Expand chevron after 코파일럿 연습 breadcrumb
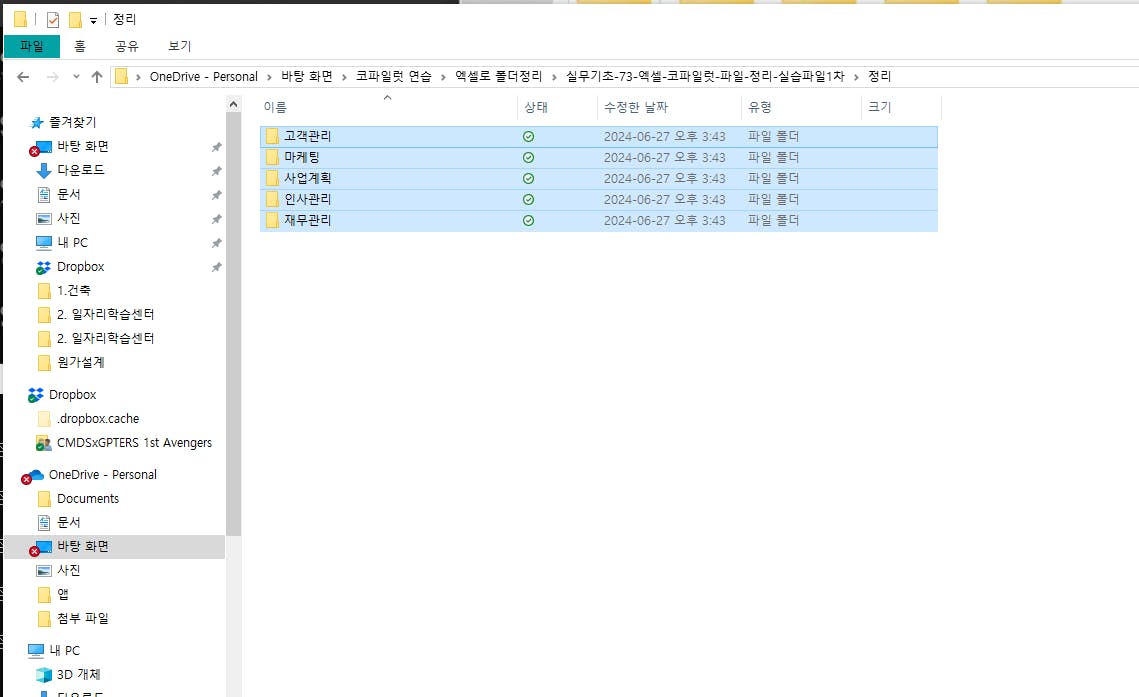Image resolution: width=1139 pixels, height=697 pixels. click(443, 77)
